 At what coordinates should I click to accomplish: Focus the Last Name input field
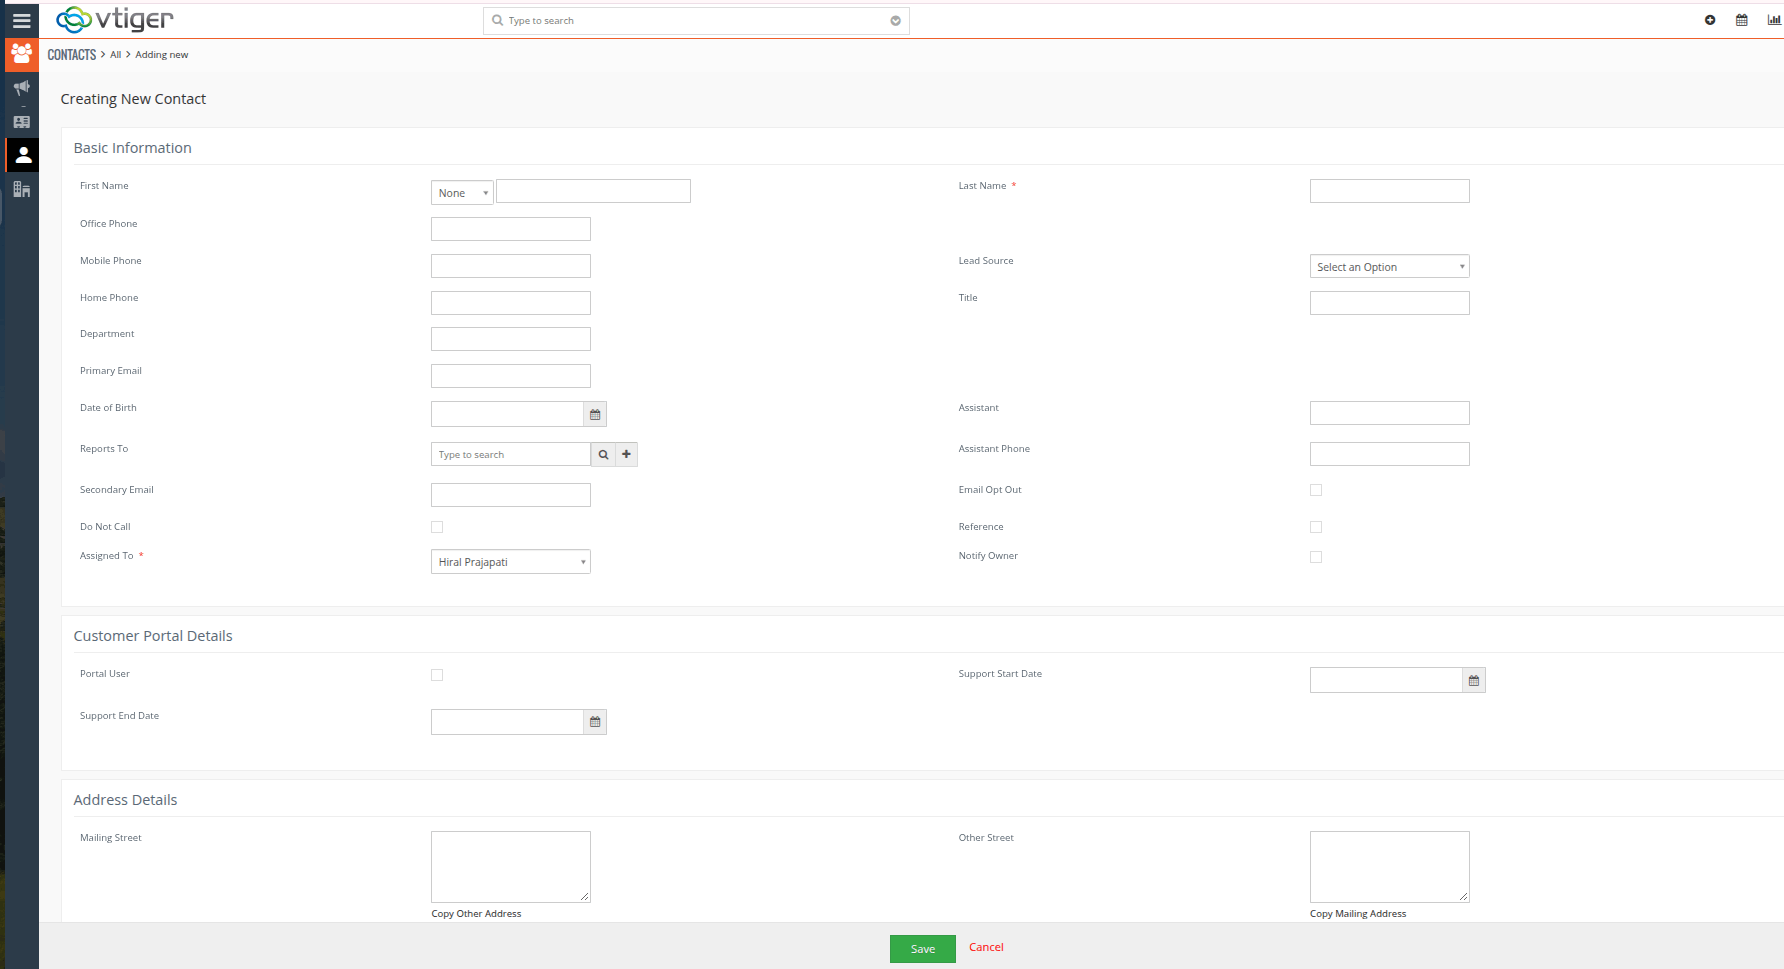click(1390, 191)
